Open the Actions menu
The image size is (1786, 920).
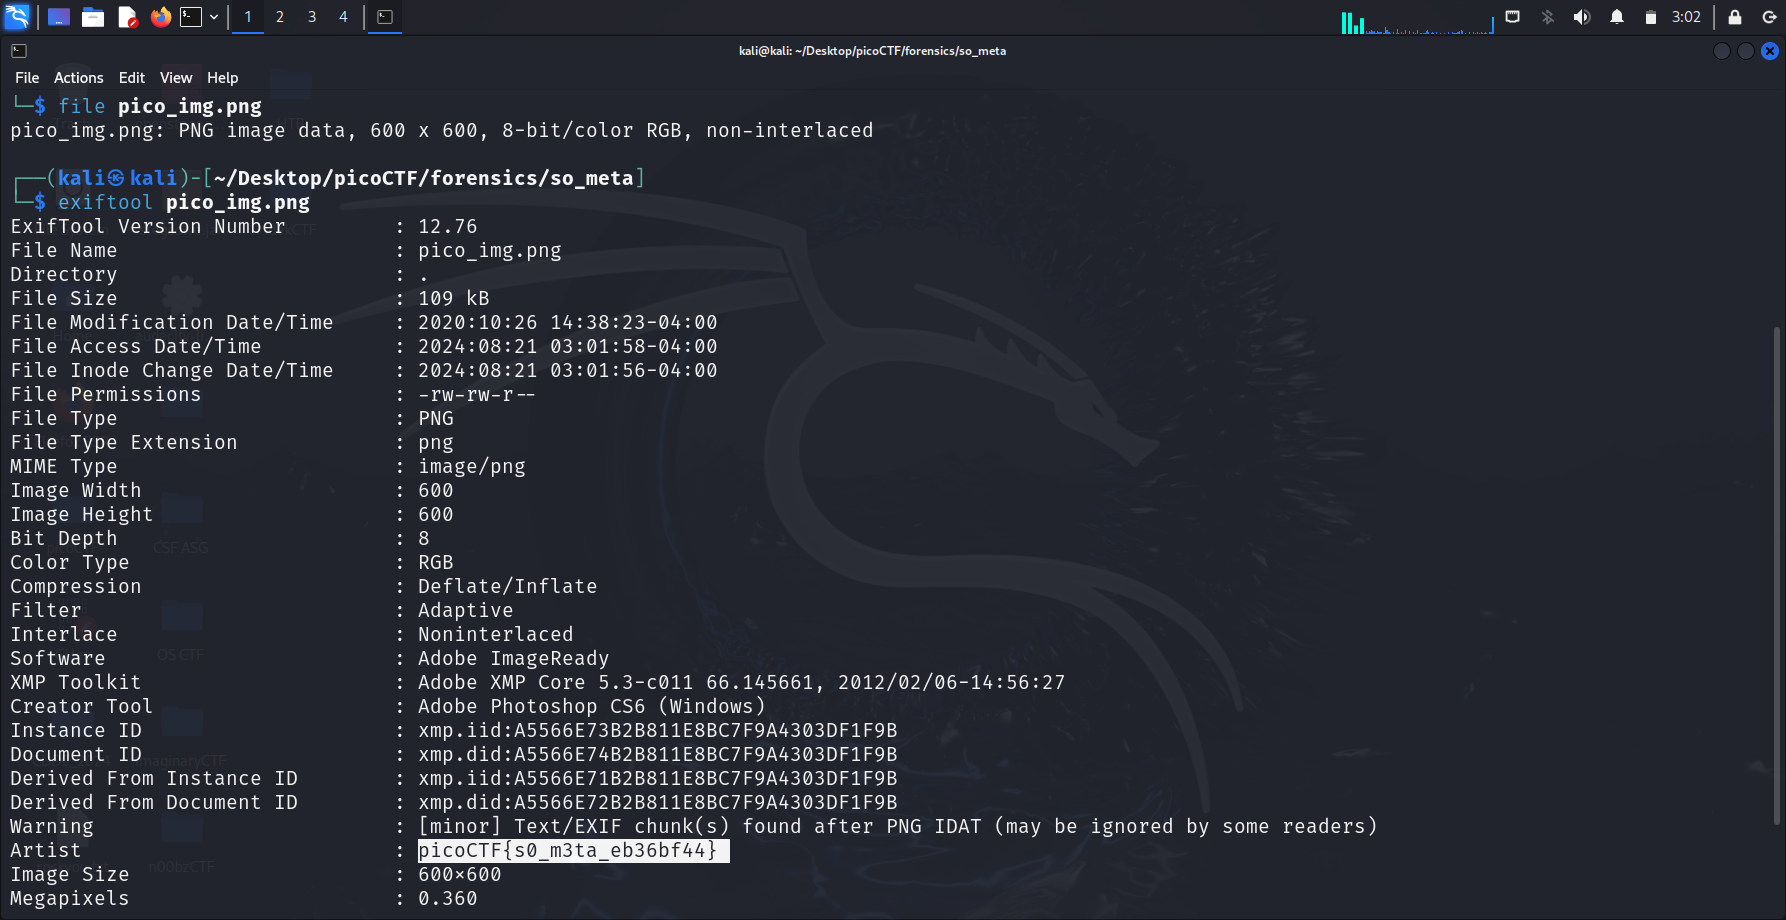(78, 78)
